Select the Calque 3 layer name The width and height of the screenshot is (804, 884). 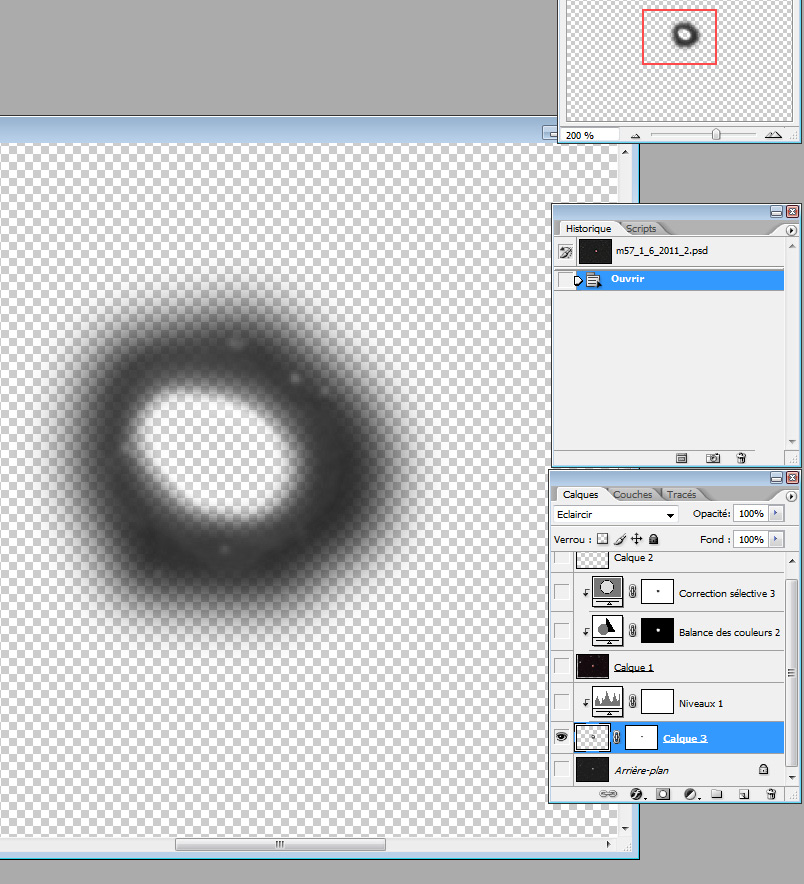tap(684, 738)
